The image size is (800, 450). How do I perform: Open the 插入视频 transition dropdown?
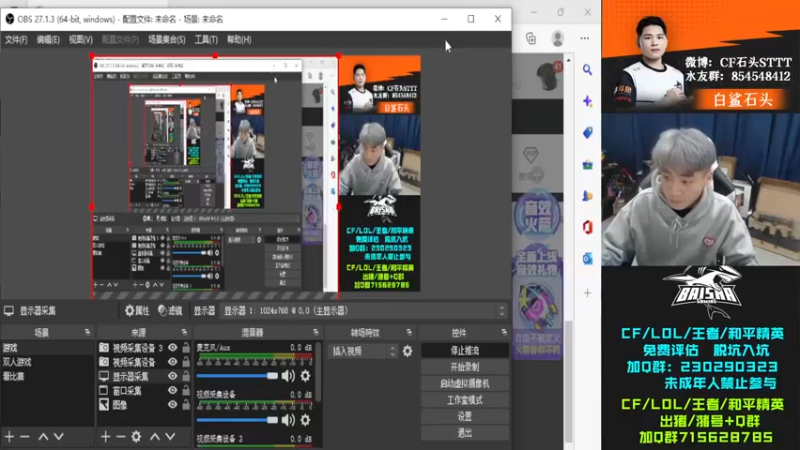point(363,351)
